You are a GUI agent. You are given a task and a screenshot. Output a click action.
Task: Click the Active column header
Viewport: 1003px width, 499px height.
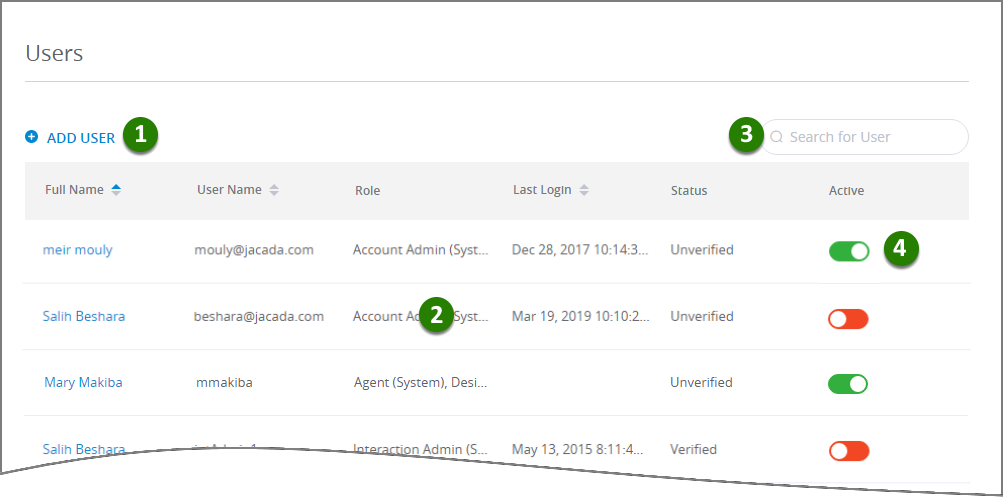pyautogui.click(x=846, y=191)
